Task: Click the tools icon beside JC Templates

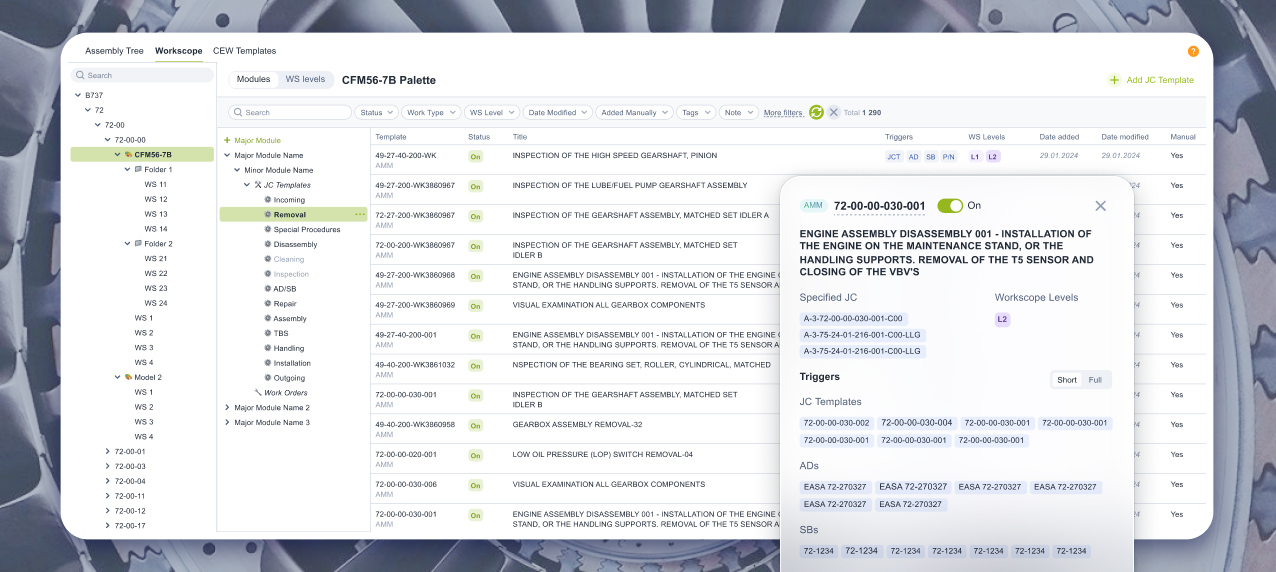Action: (258, 185)
